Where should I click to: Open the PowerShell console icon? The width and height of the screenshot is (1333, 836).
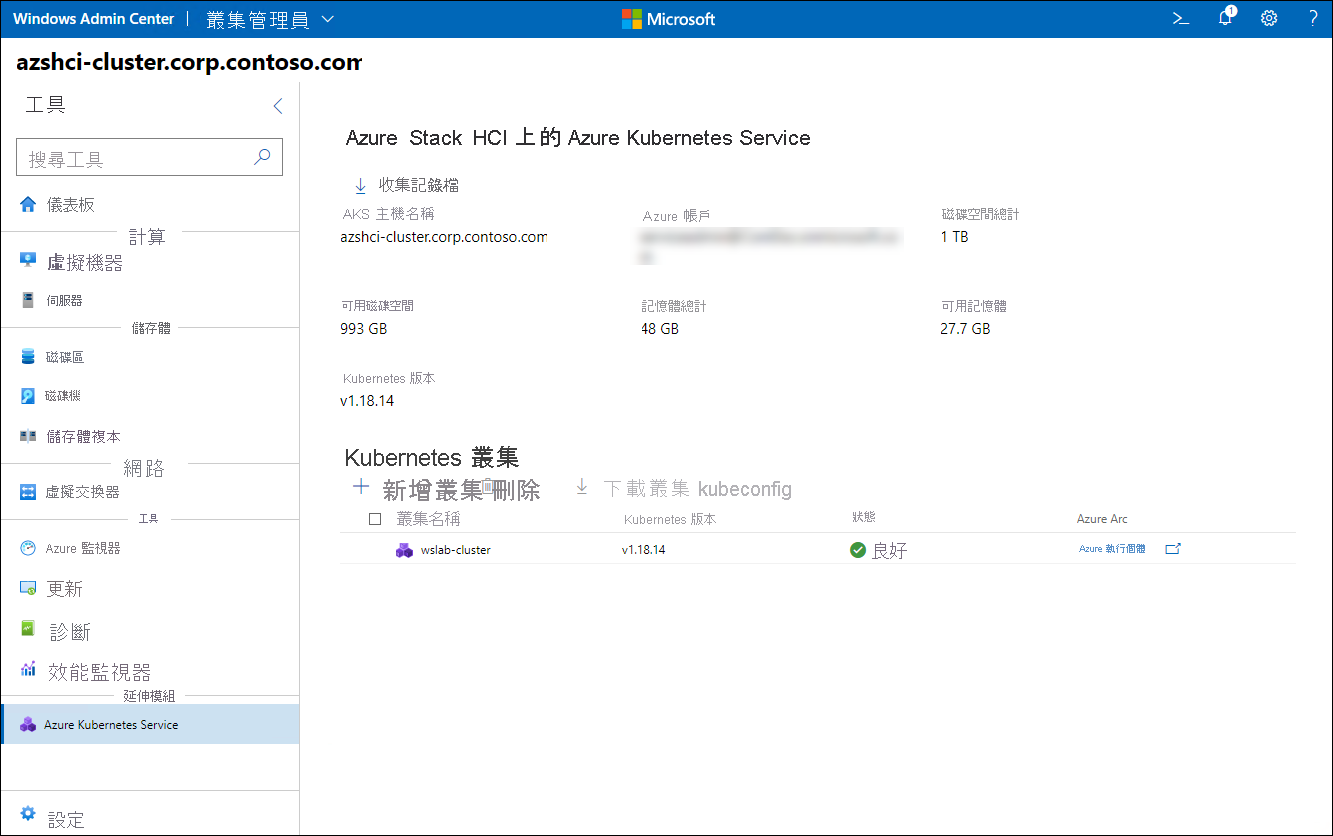tap(1181, 18)
